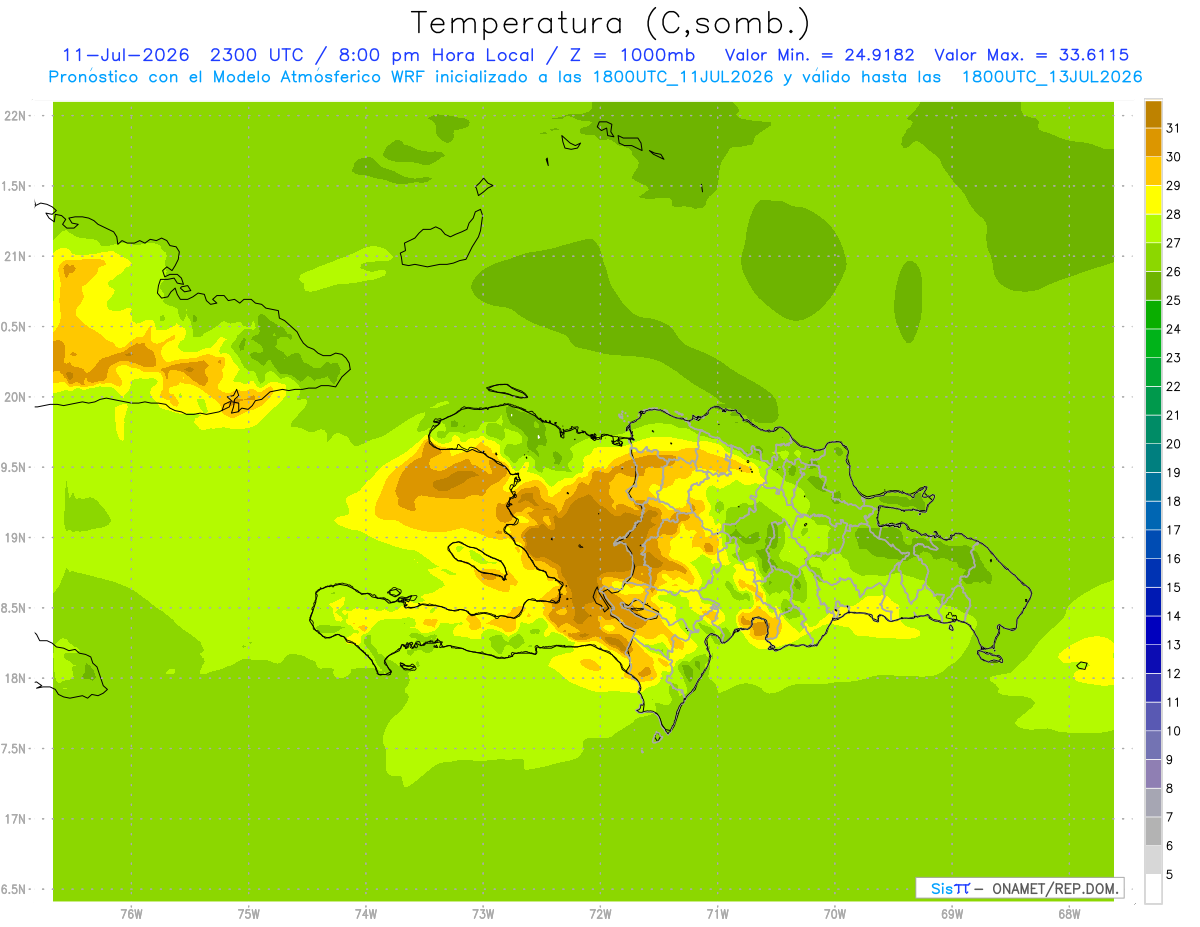Click the legend value 15
The image size is (1200, 927).
click(x=1173, y=587)
